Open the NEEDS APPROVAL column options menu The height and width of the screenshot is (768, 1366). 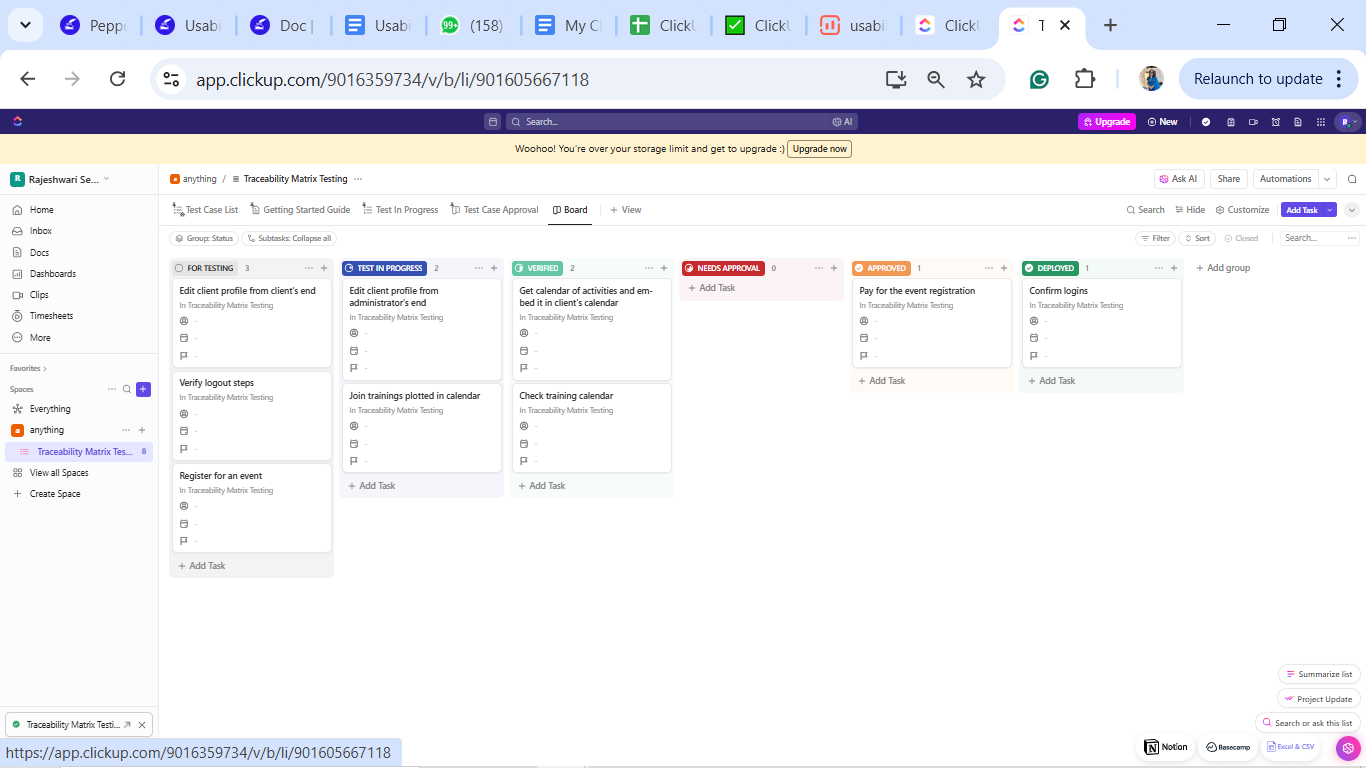[x=819, y=268]
